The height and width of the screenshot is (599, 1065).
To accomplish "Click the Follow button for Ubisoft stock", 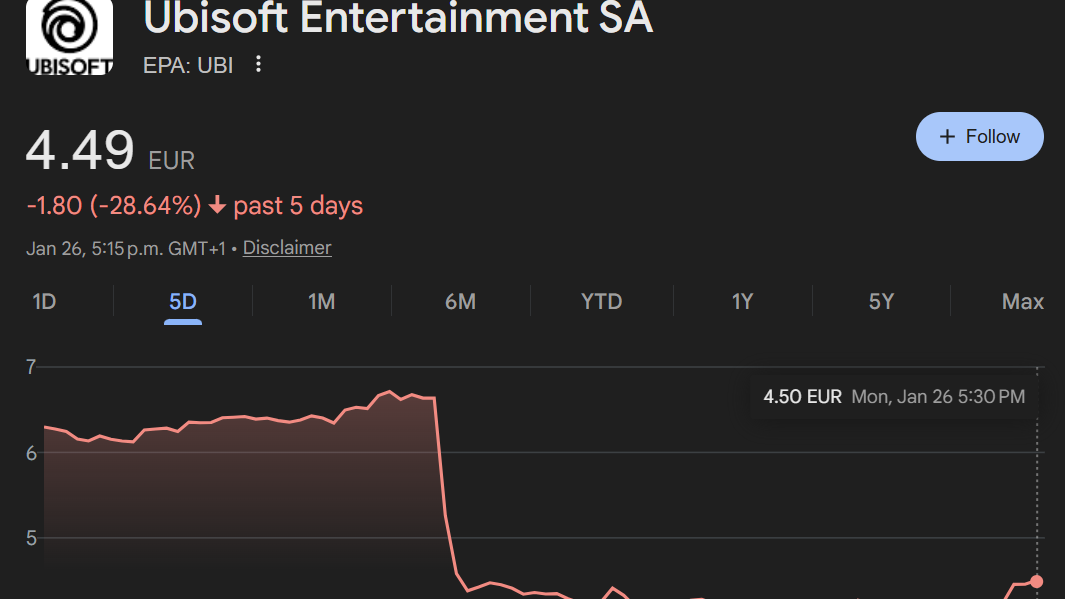I will (980, 136).
